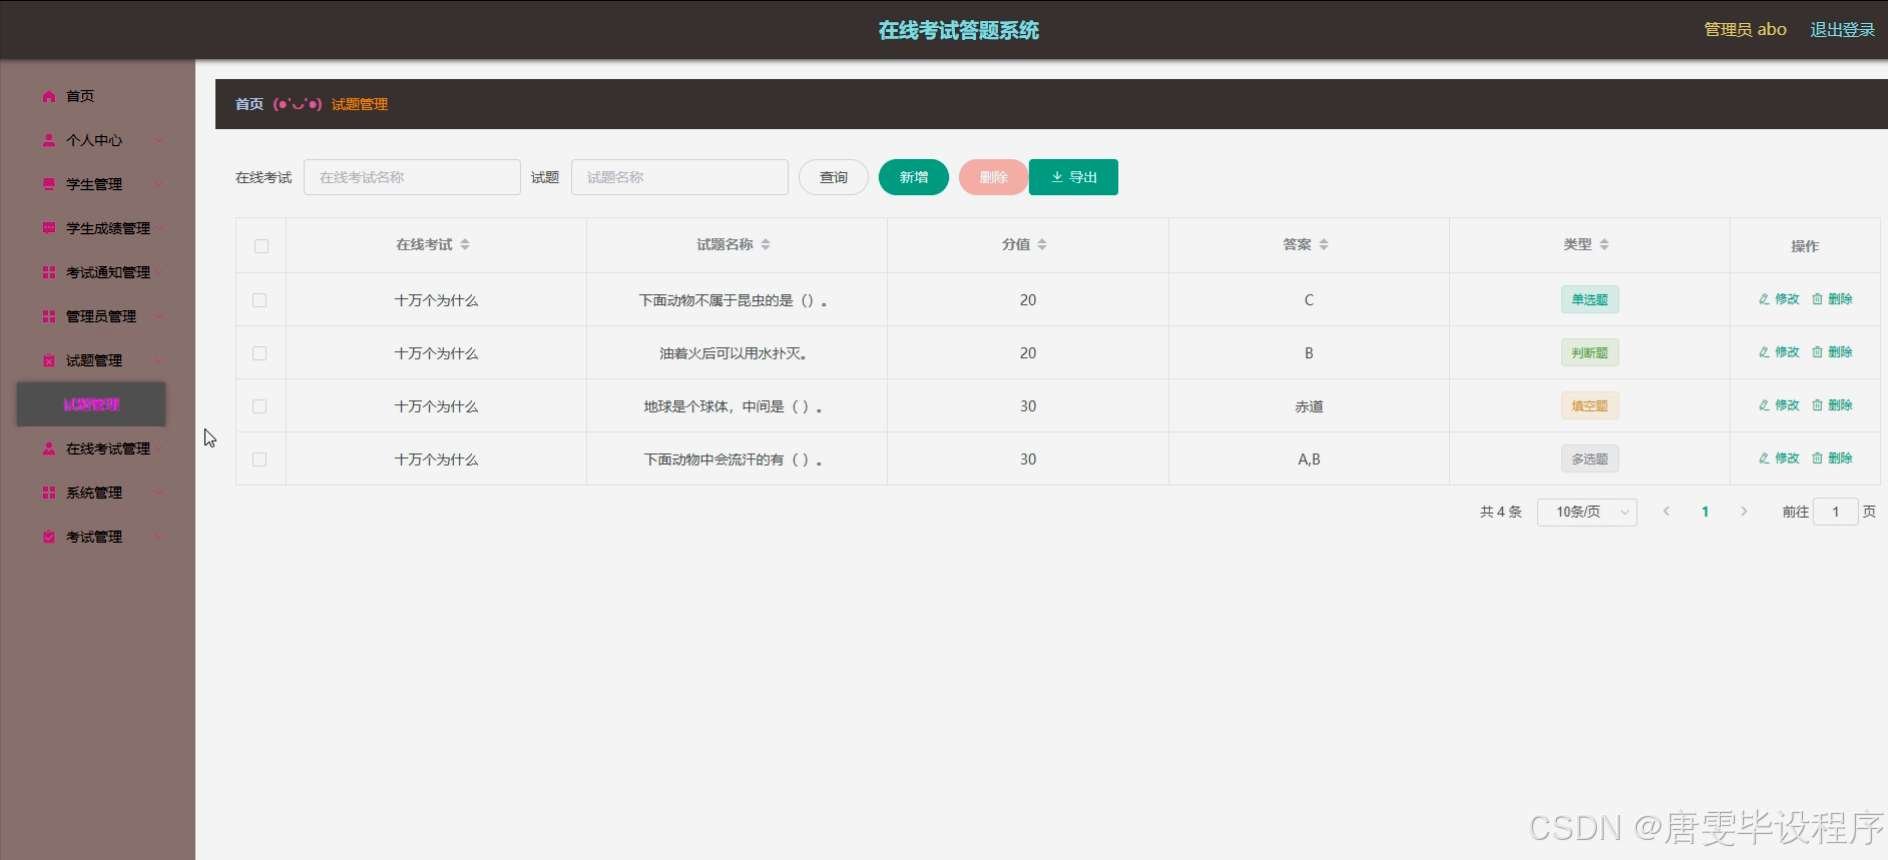Click the clipboard icon beside 试题管理
Viewport: 1888px width, 860px height.
point(49,360)
